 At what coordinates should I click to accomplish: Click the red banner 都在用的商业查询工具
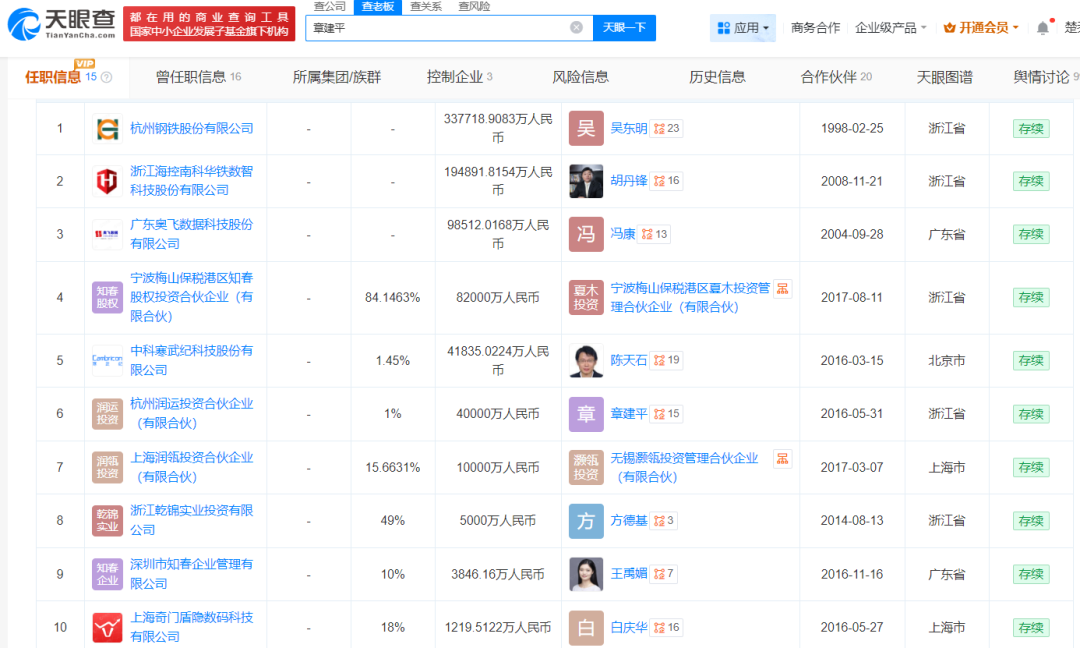pyautogui.click(x=209, y=23)
